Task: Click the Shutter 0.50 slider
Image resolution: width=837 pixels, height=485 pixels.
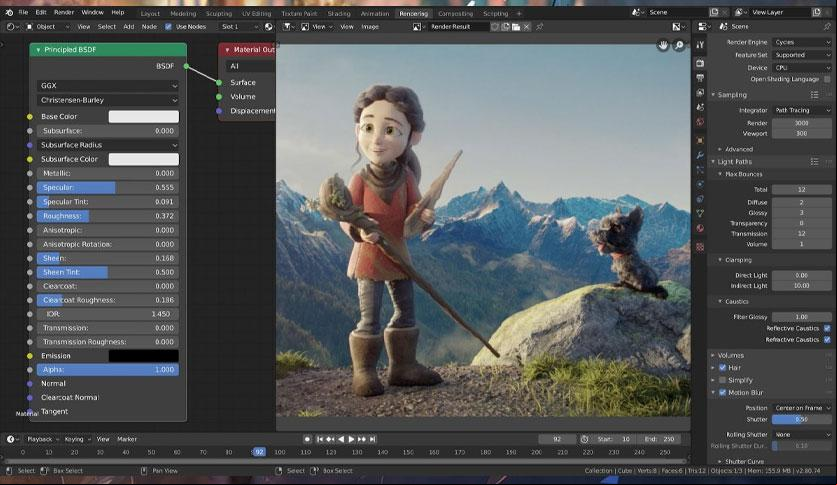Action: [801, 419]
